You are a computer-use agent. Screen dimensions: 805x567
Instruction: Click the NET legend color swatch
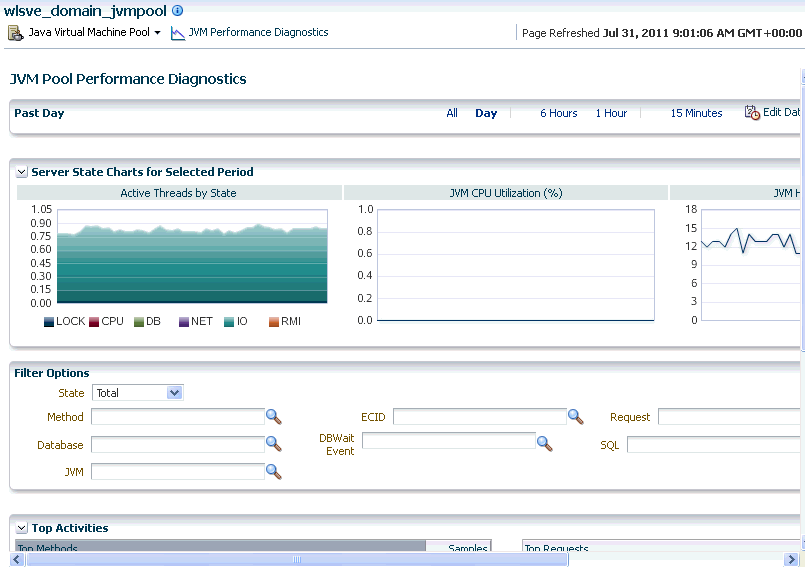tap(184, 322)
